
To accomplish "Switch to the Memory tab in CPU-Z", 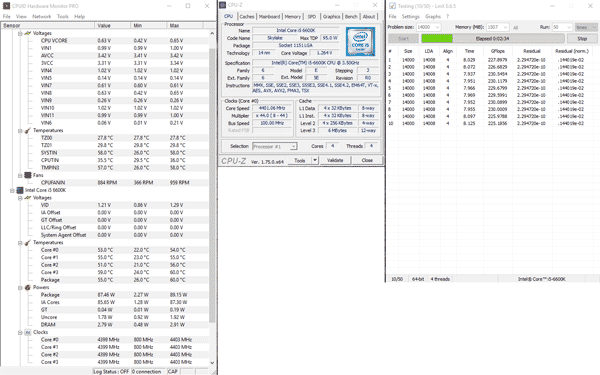I will (x=293, y=16).
